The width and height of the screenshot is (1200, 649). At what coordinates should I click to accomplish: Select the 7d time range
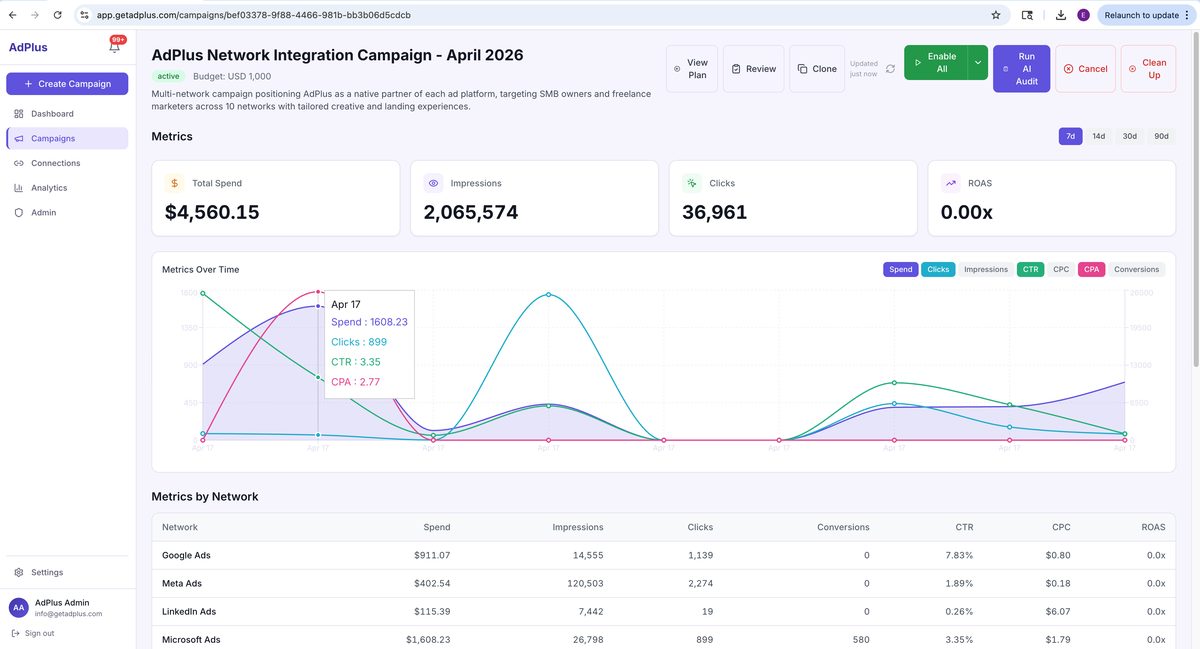tap(1070, 136)
